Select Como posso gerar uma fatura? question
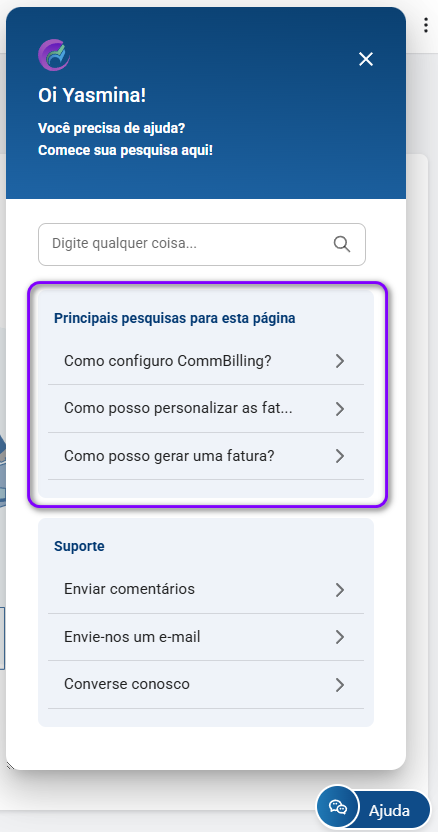The image size is (438, 832). (x=206, y=456)
